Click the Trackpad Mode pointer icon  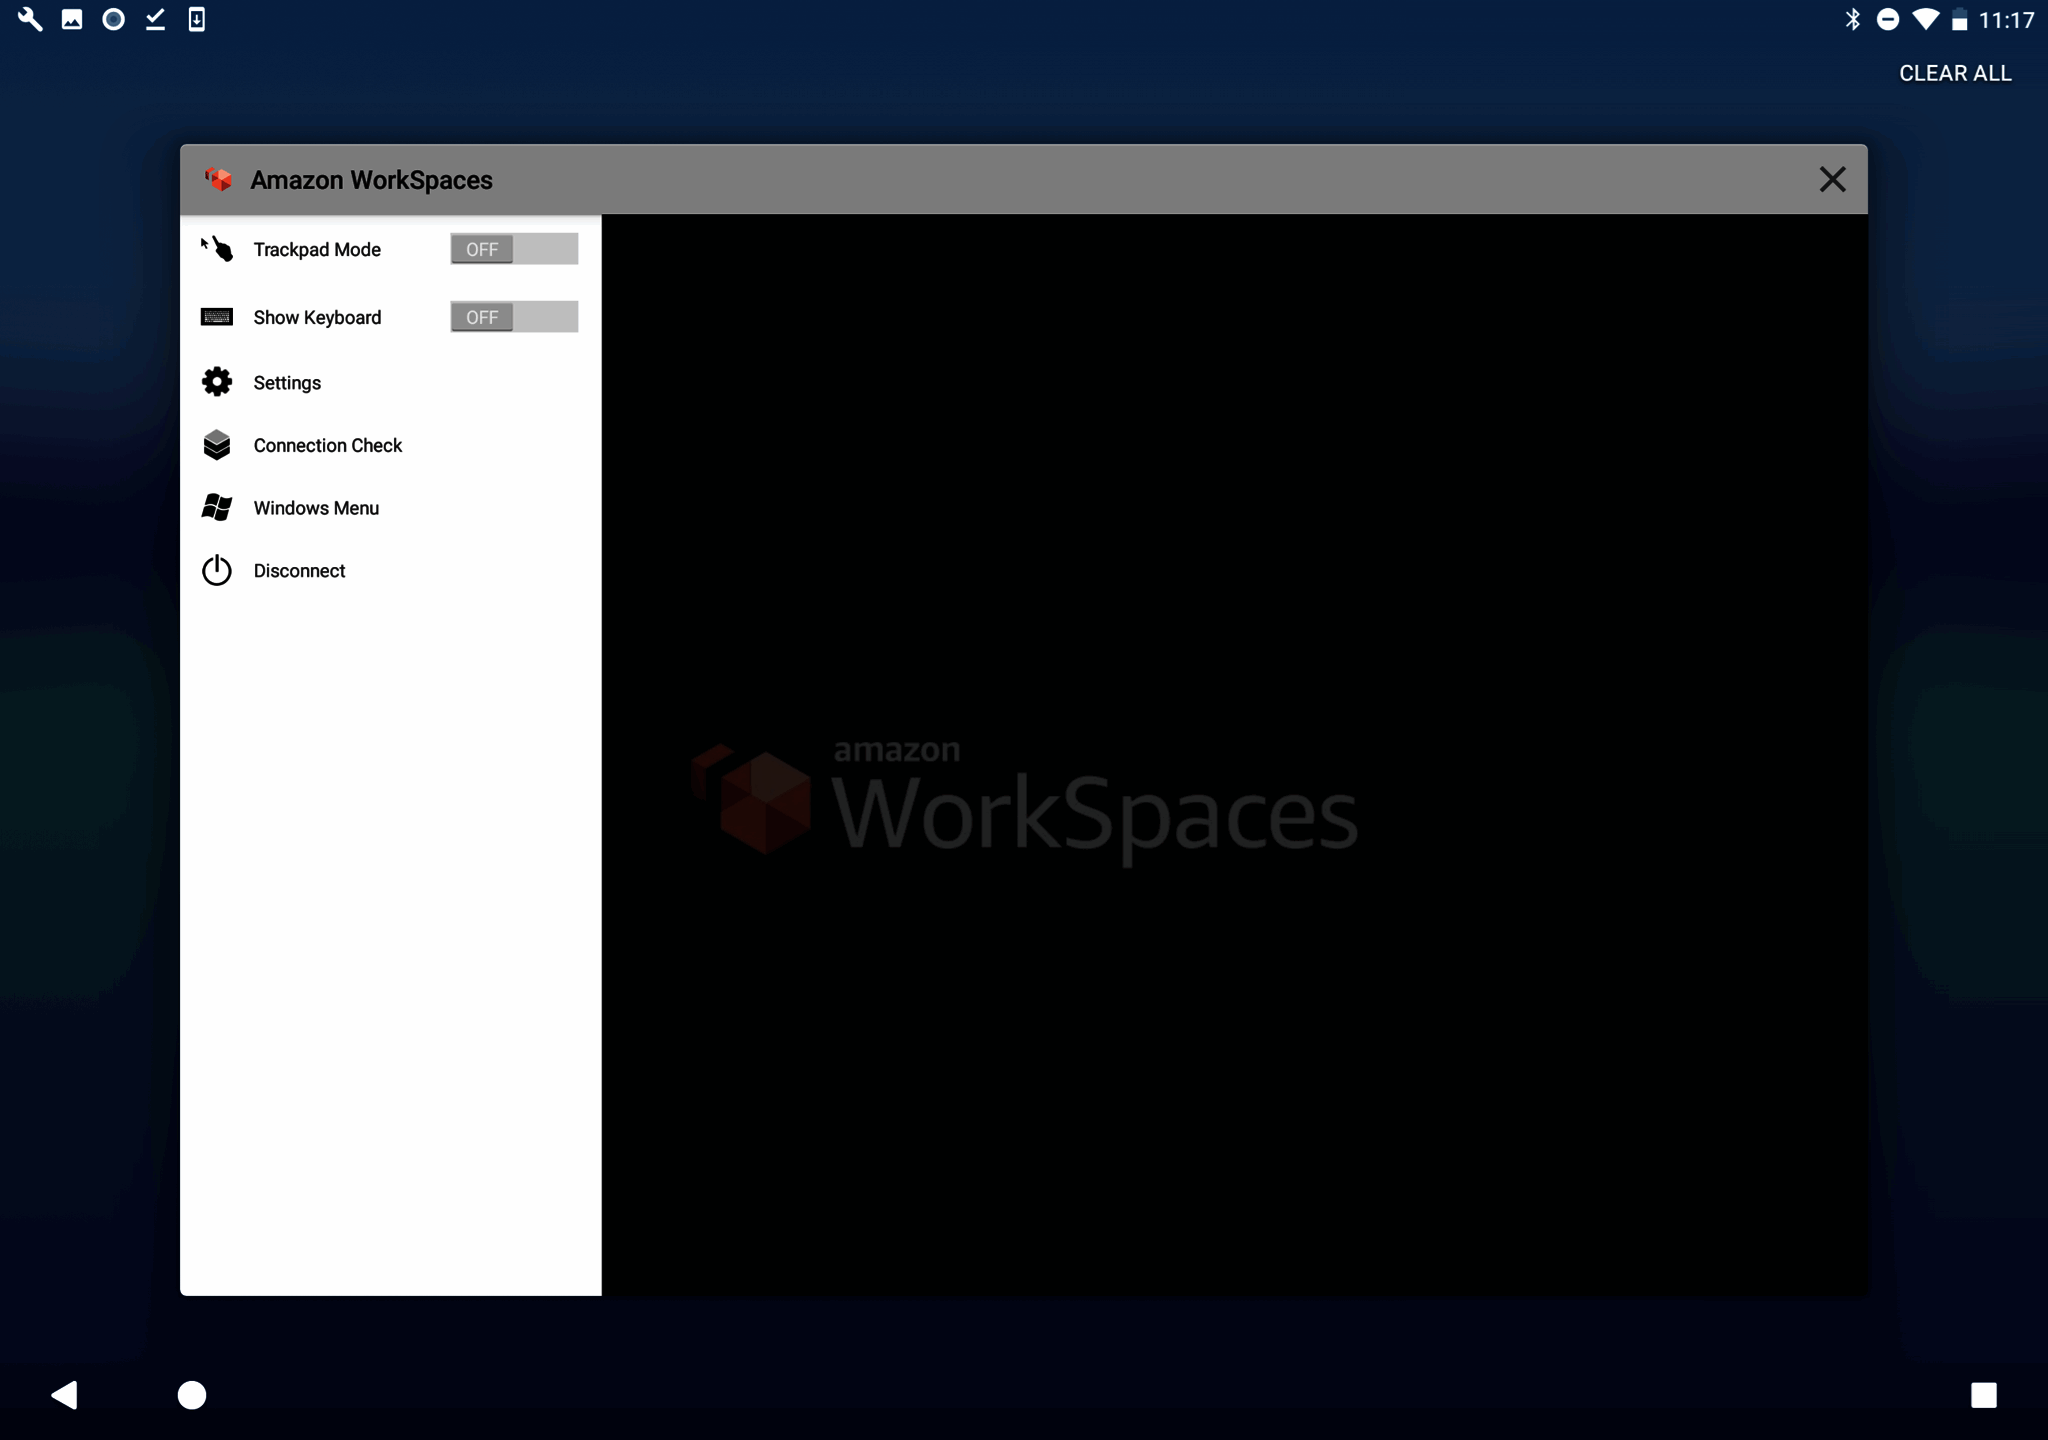(217, 249)
